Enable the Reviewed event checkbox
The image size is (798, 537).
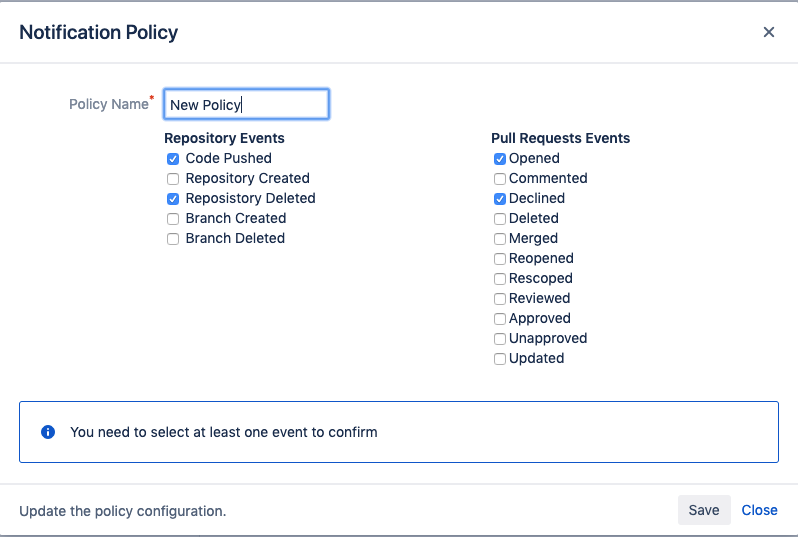tap(500, 299)
